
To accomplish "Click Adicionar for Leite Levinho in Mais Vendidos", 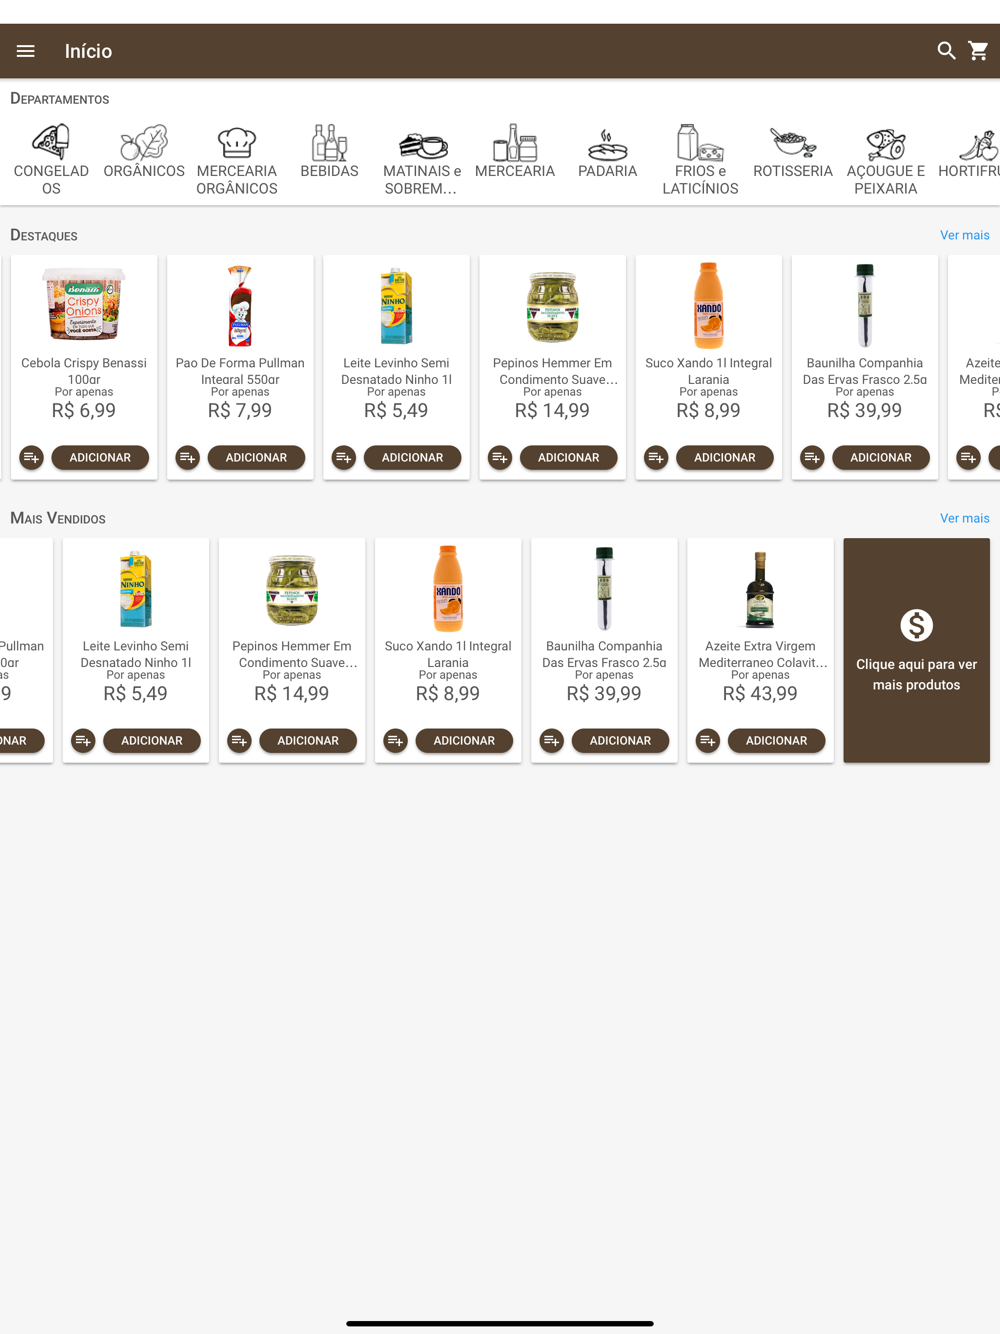I will tap(152, 741).
